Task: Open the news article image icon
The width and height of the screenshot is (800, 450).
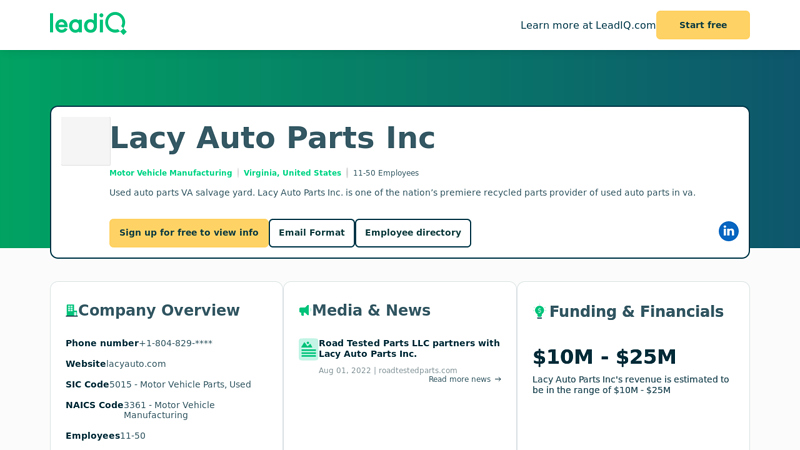Action: click(x=308, y=349)
